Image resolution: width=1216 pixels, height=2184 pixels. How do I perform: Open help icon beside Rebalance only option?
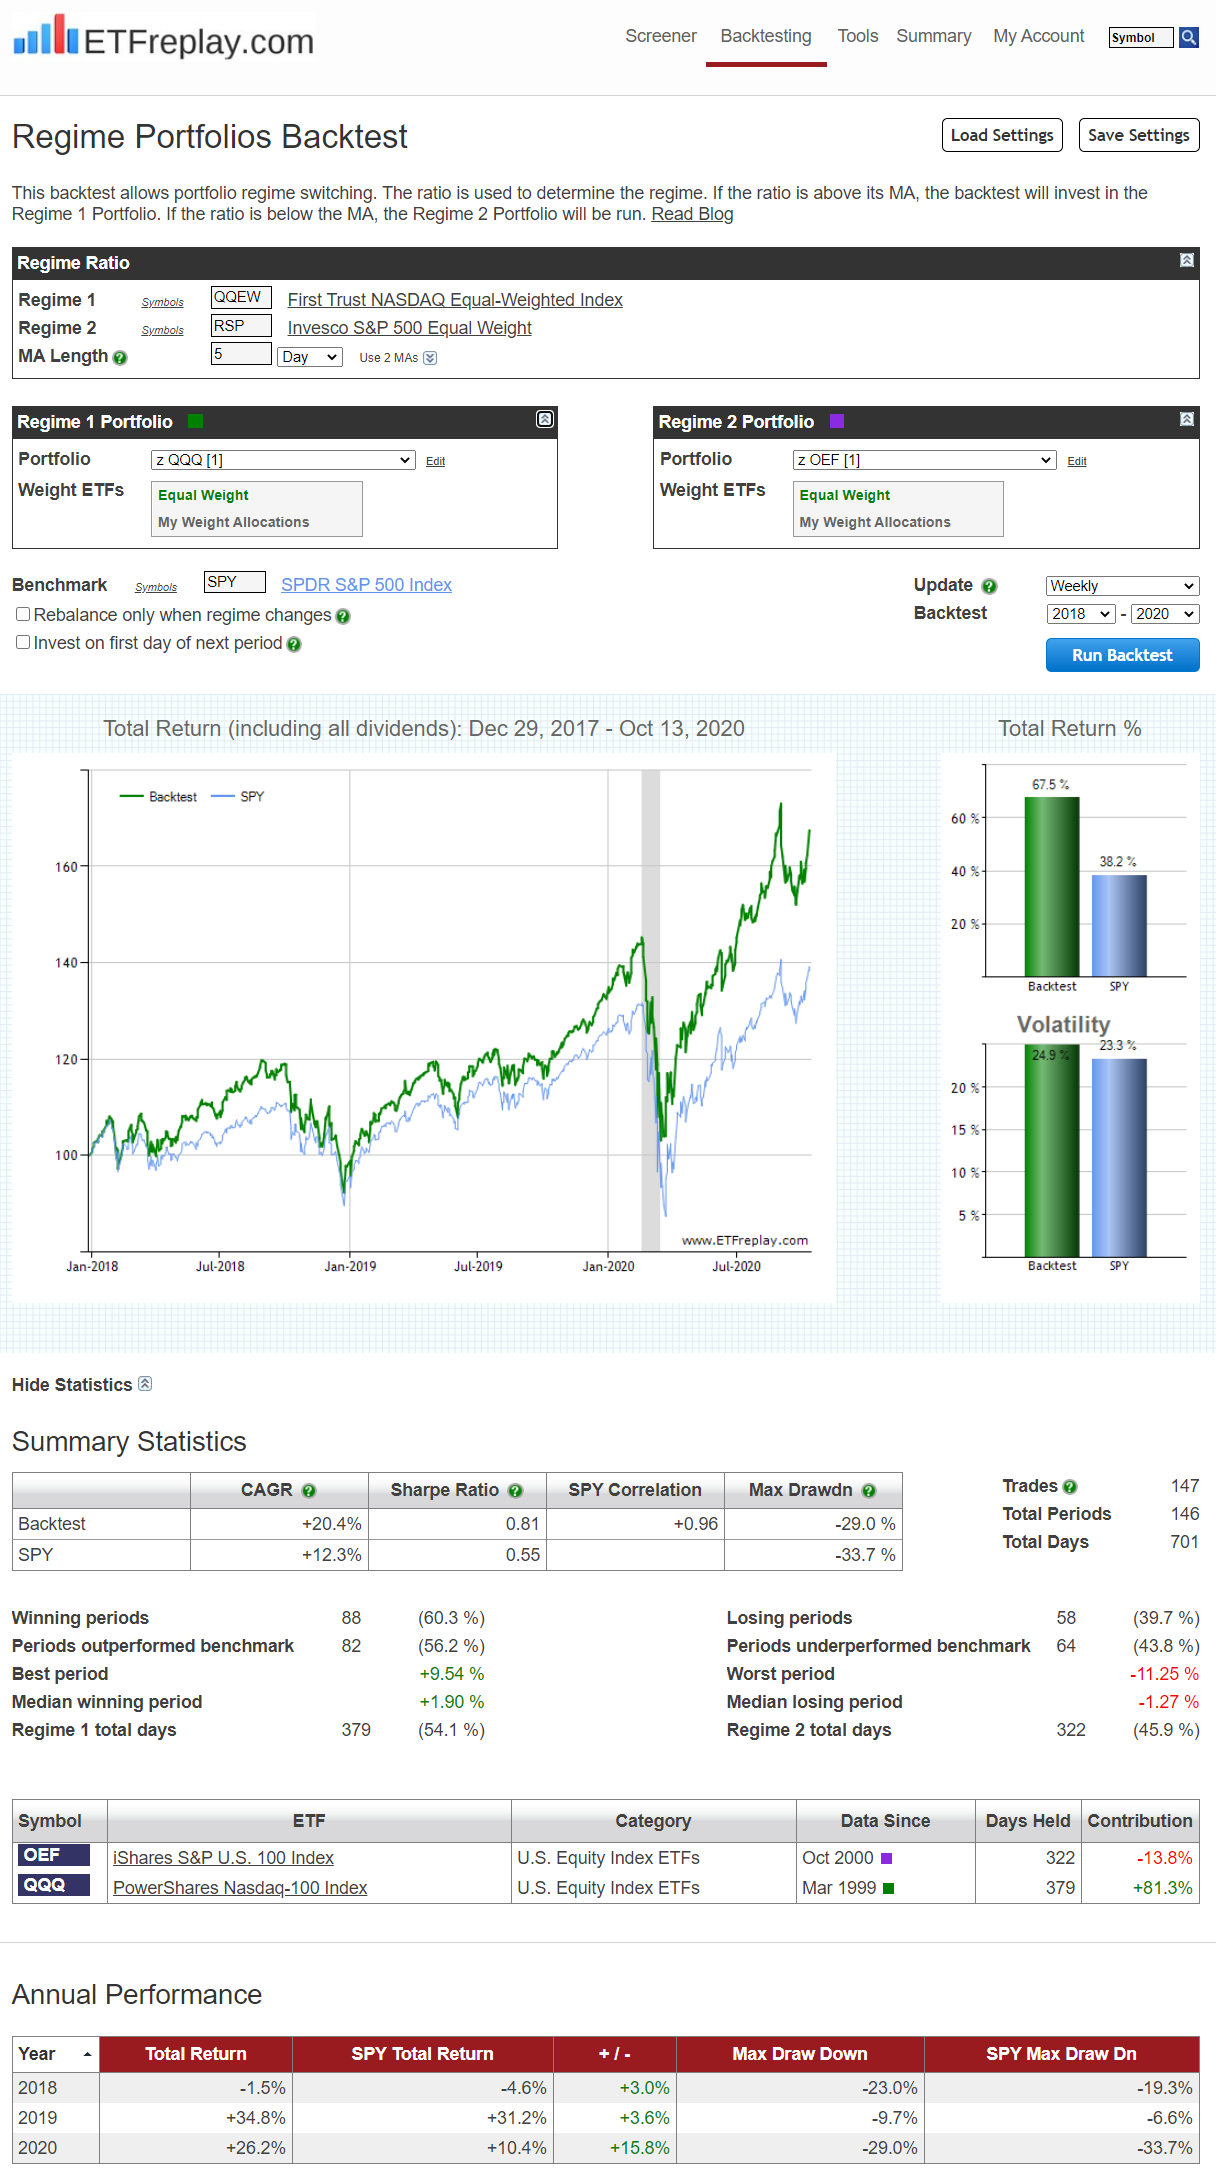pos(343,617)
